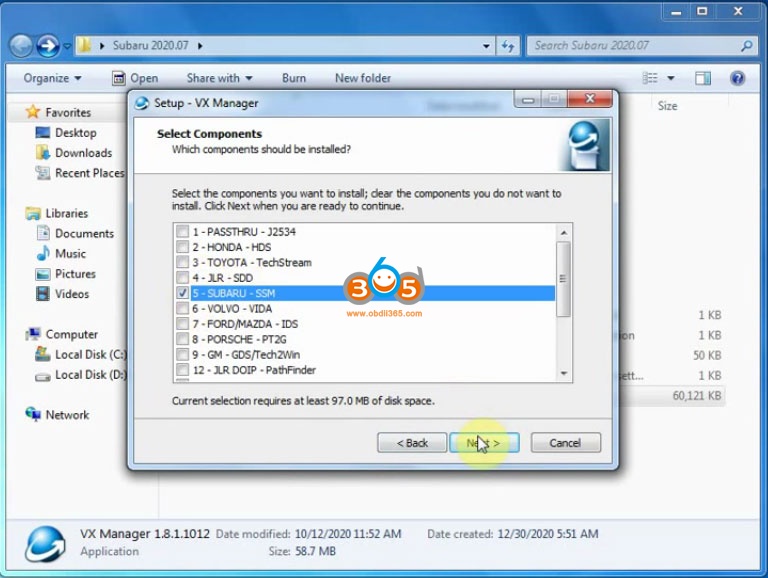Click Open in Explorer toolbar
Screen dimensions: 768x578
pyautogui.click(x=135, y=78)
